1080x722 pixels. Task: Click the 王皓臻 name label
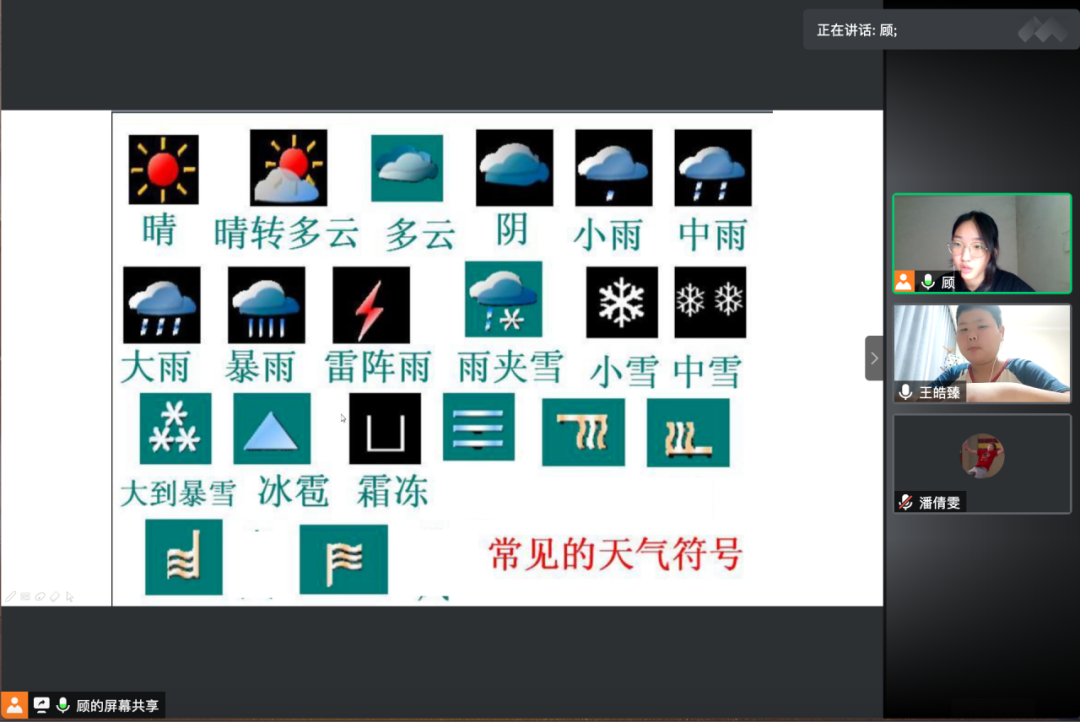[x=940, y=393]
